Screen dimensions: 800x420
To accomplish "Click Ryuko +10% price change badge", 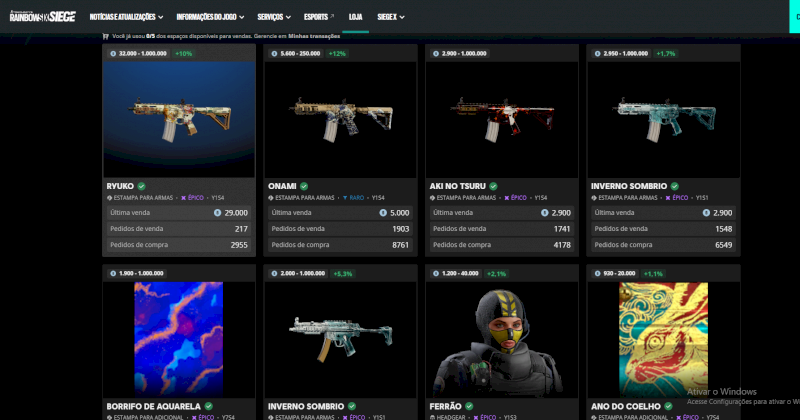I will click(184, 54).
